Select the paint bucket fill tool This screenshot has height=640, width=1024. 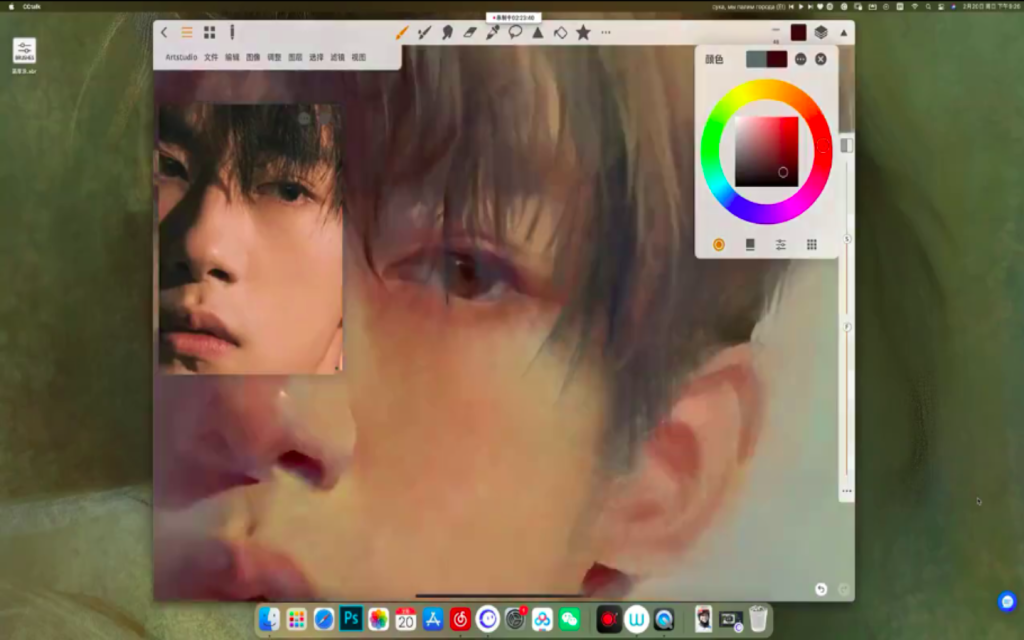pyautogui.click(x=560, y=32)
